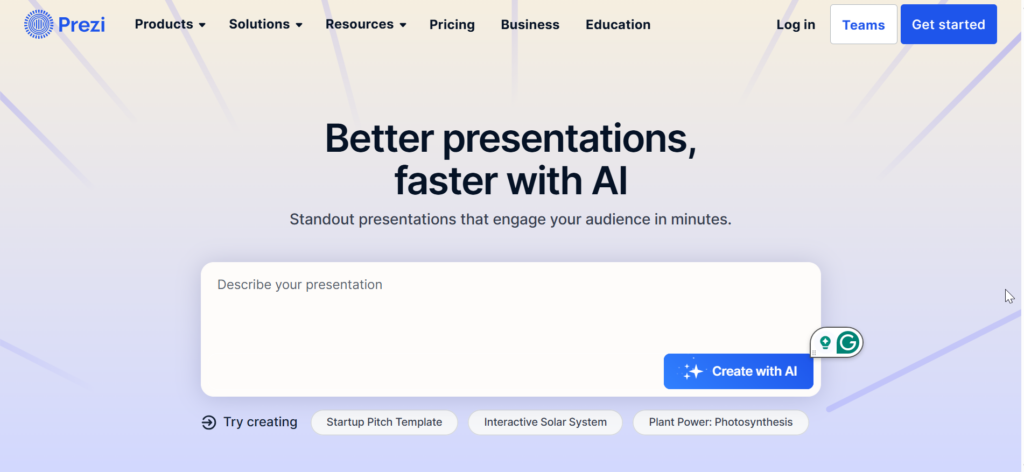Open the Solutions dropdown
The width and height of the screenshot is (1024, 472).
(265, 24)
